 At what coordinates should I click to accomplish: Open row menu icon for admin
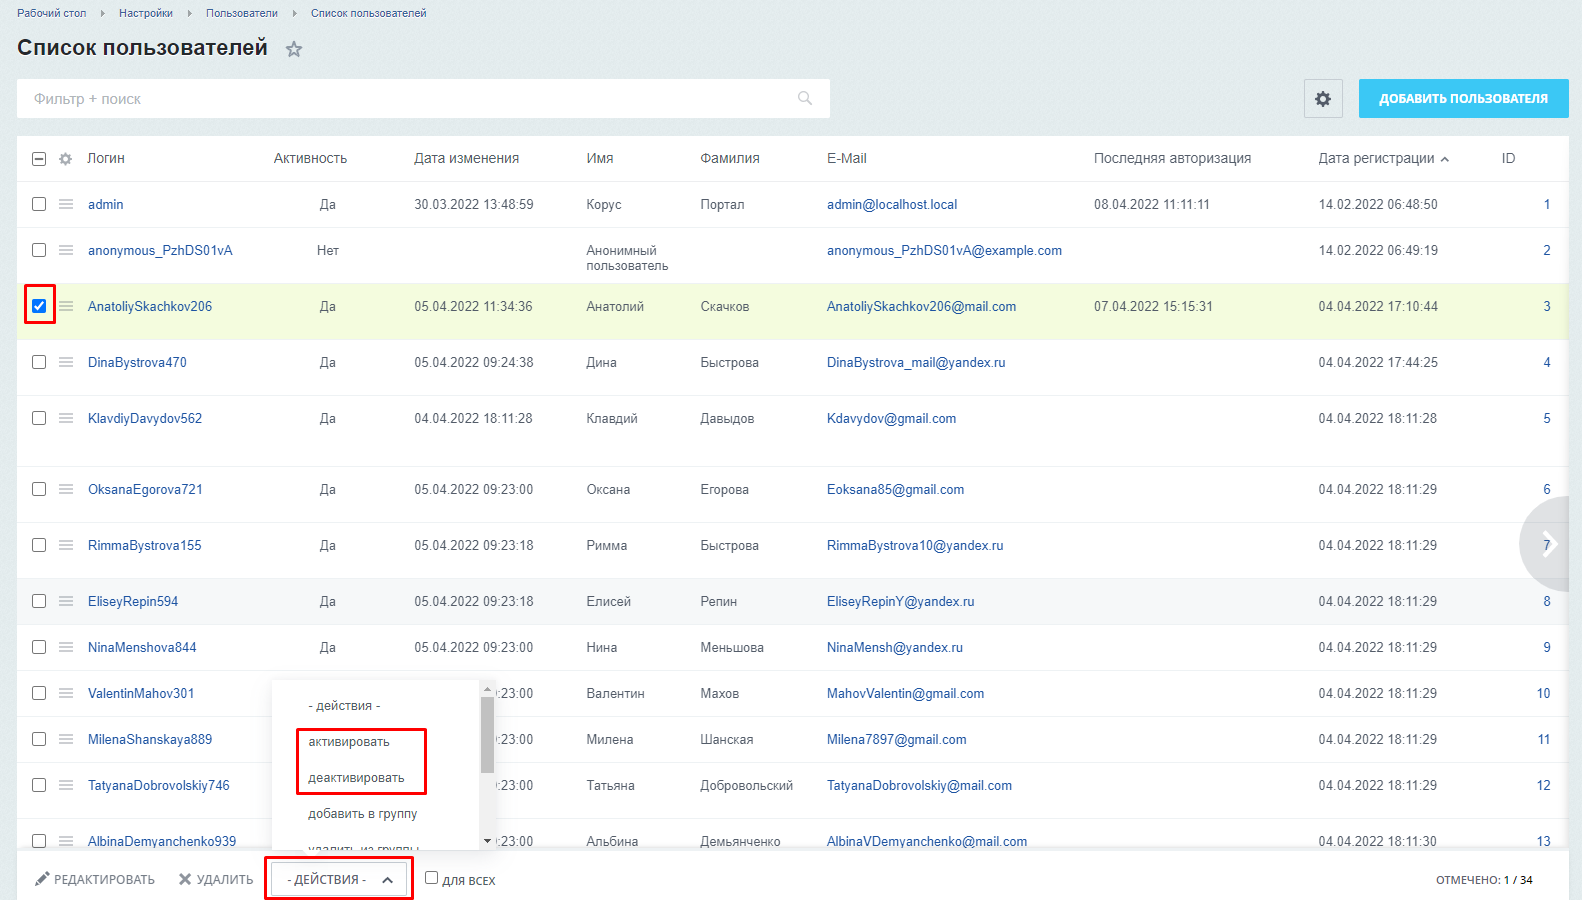(66, 204)
